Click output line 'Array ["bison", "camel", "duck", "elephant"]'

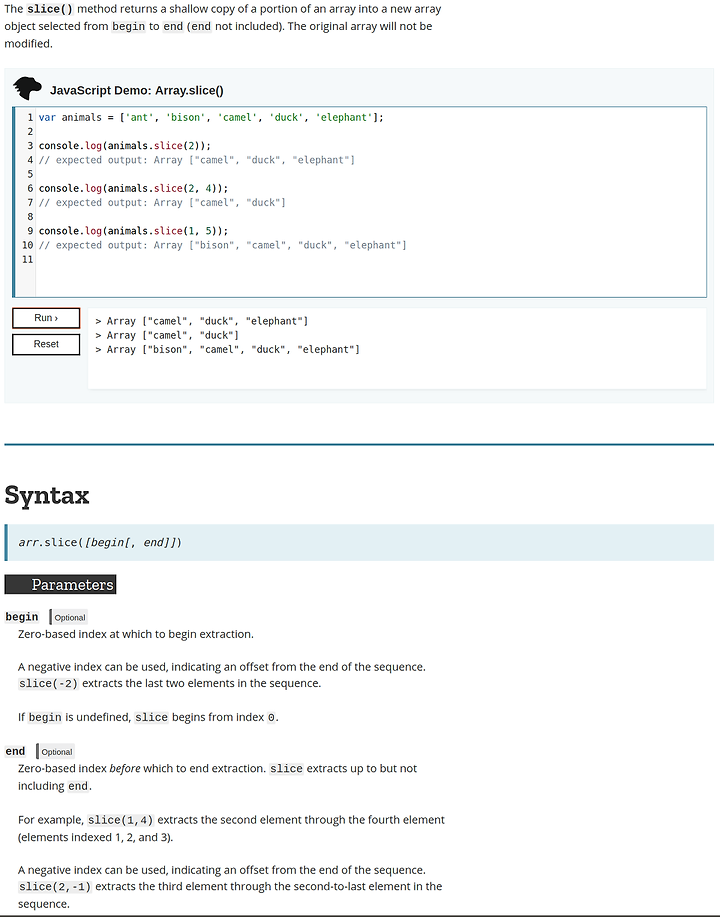(228, 350)
